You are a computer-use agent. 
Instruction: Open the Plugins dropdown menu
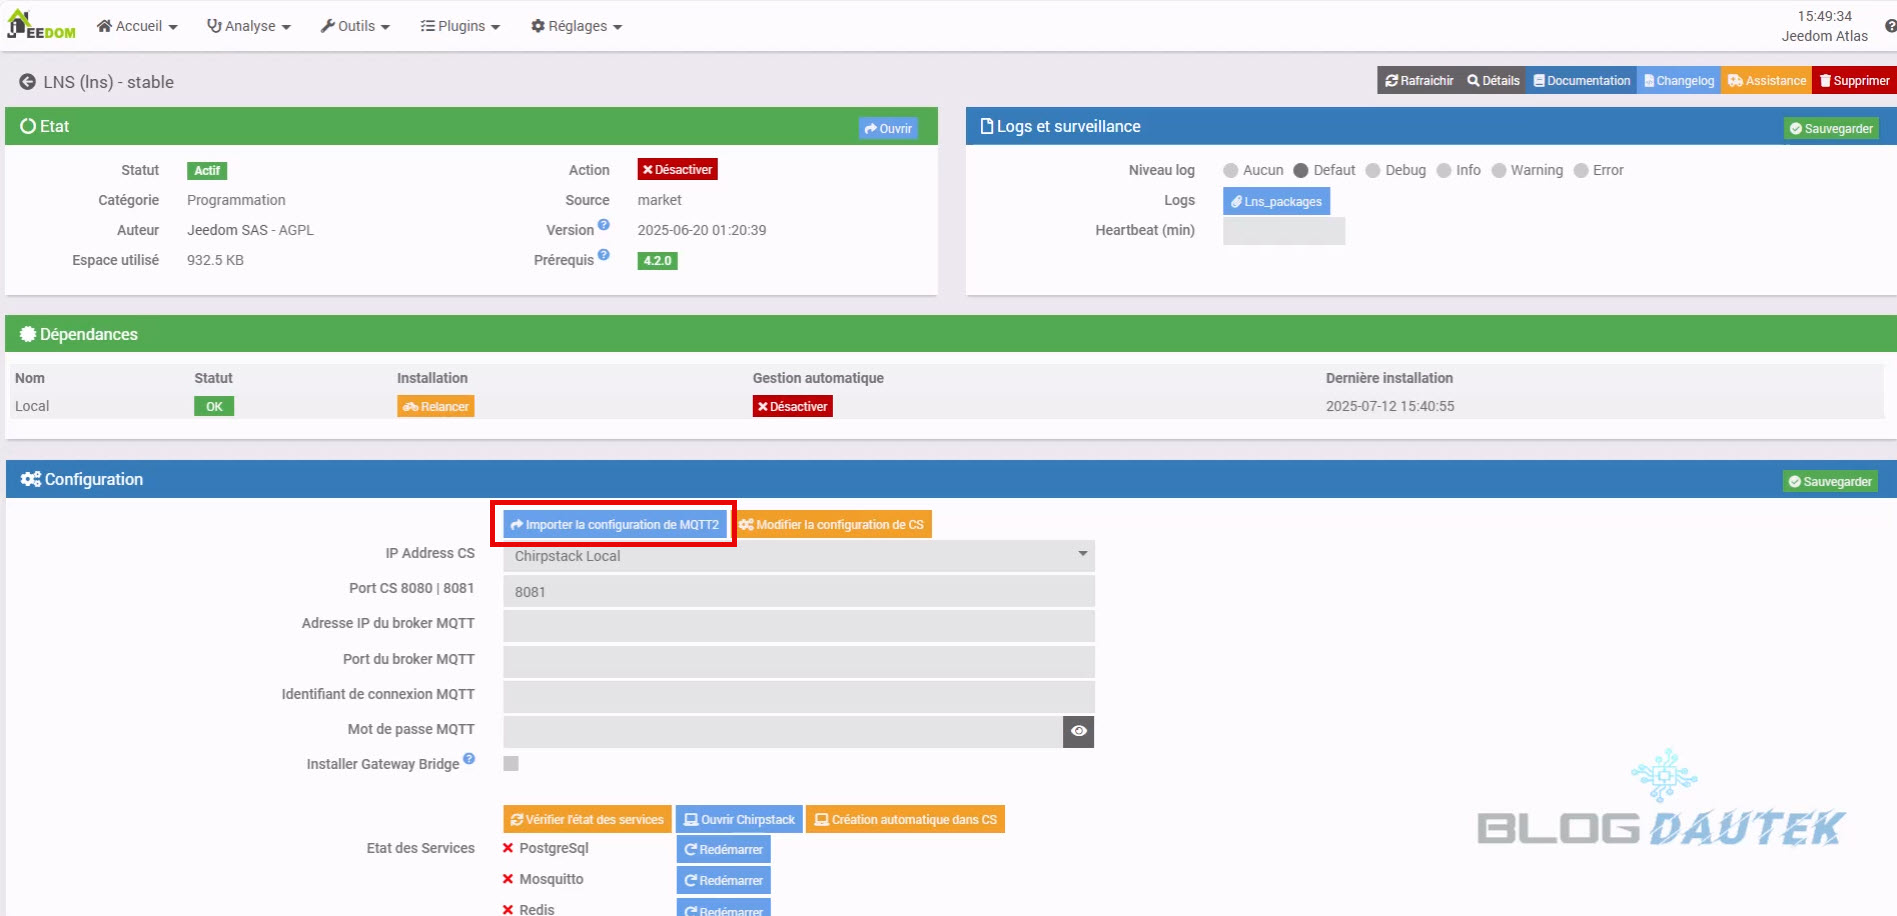460,26
